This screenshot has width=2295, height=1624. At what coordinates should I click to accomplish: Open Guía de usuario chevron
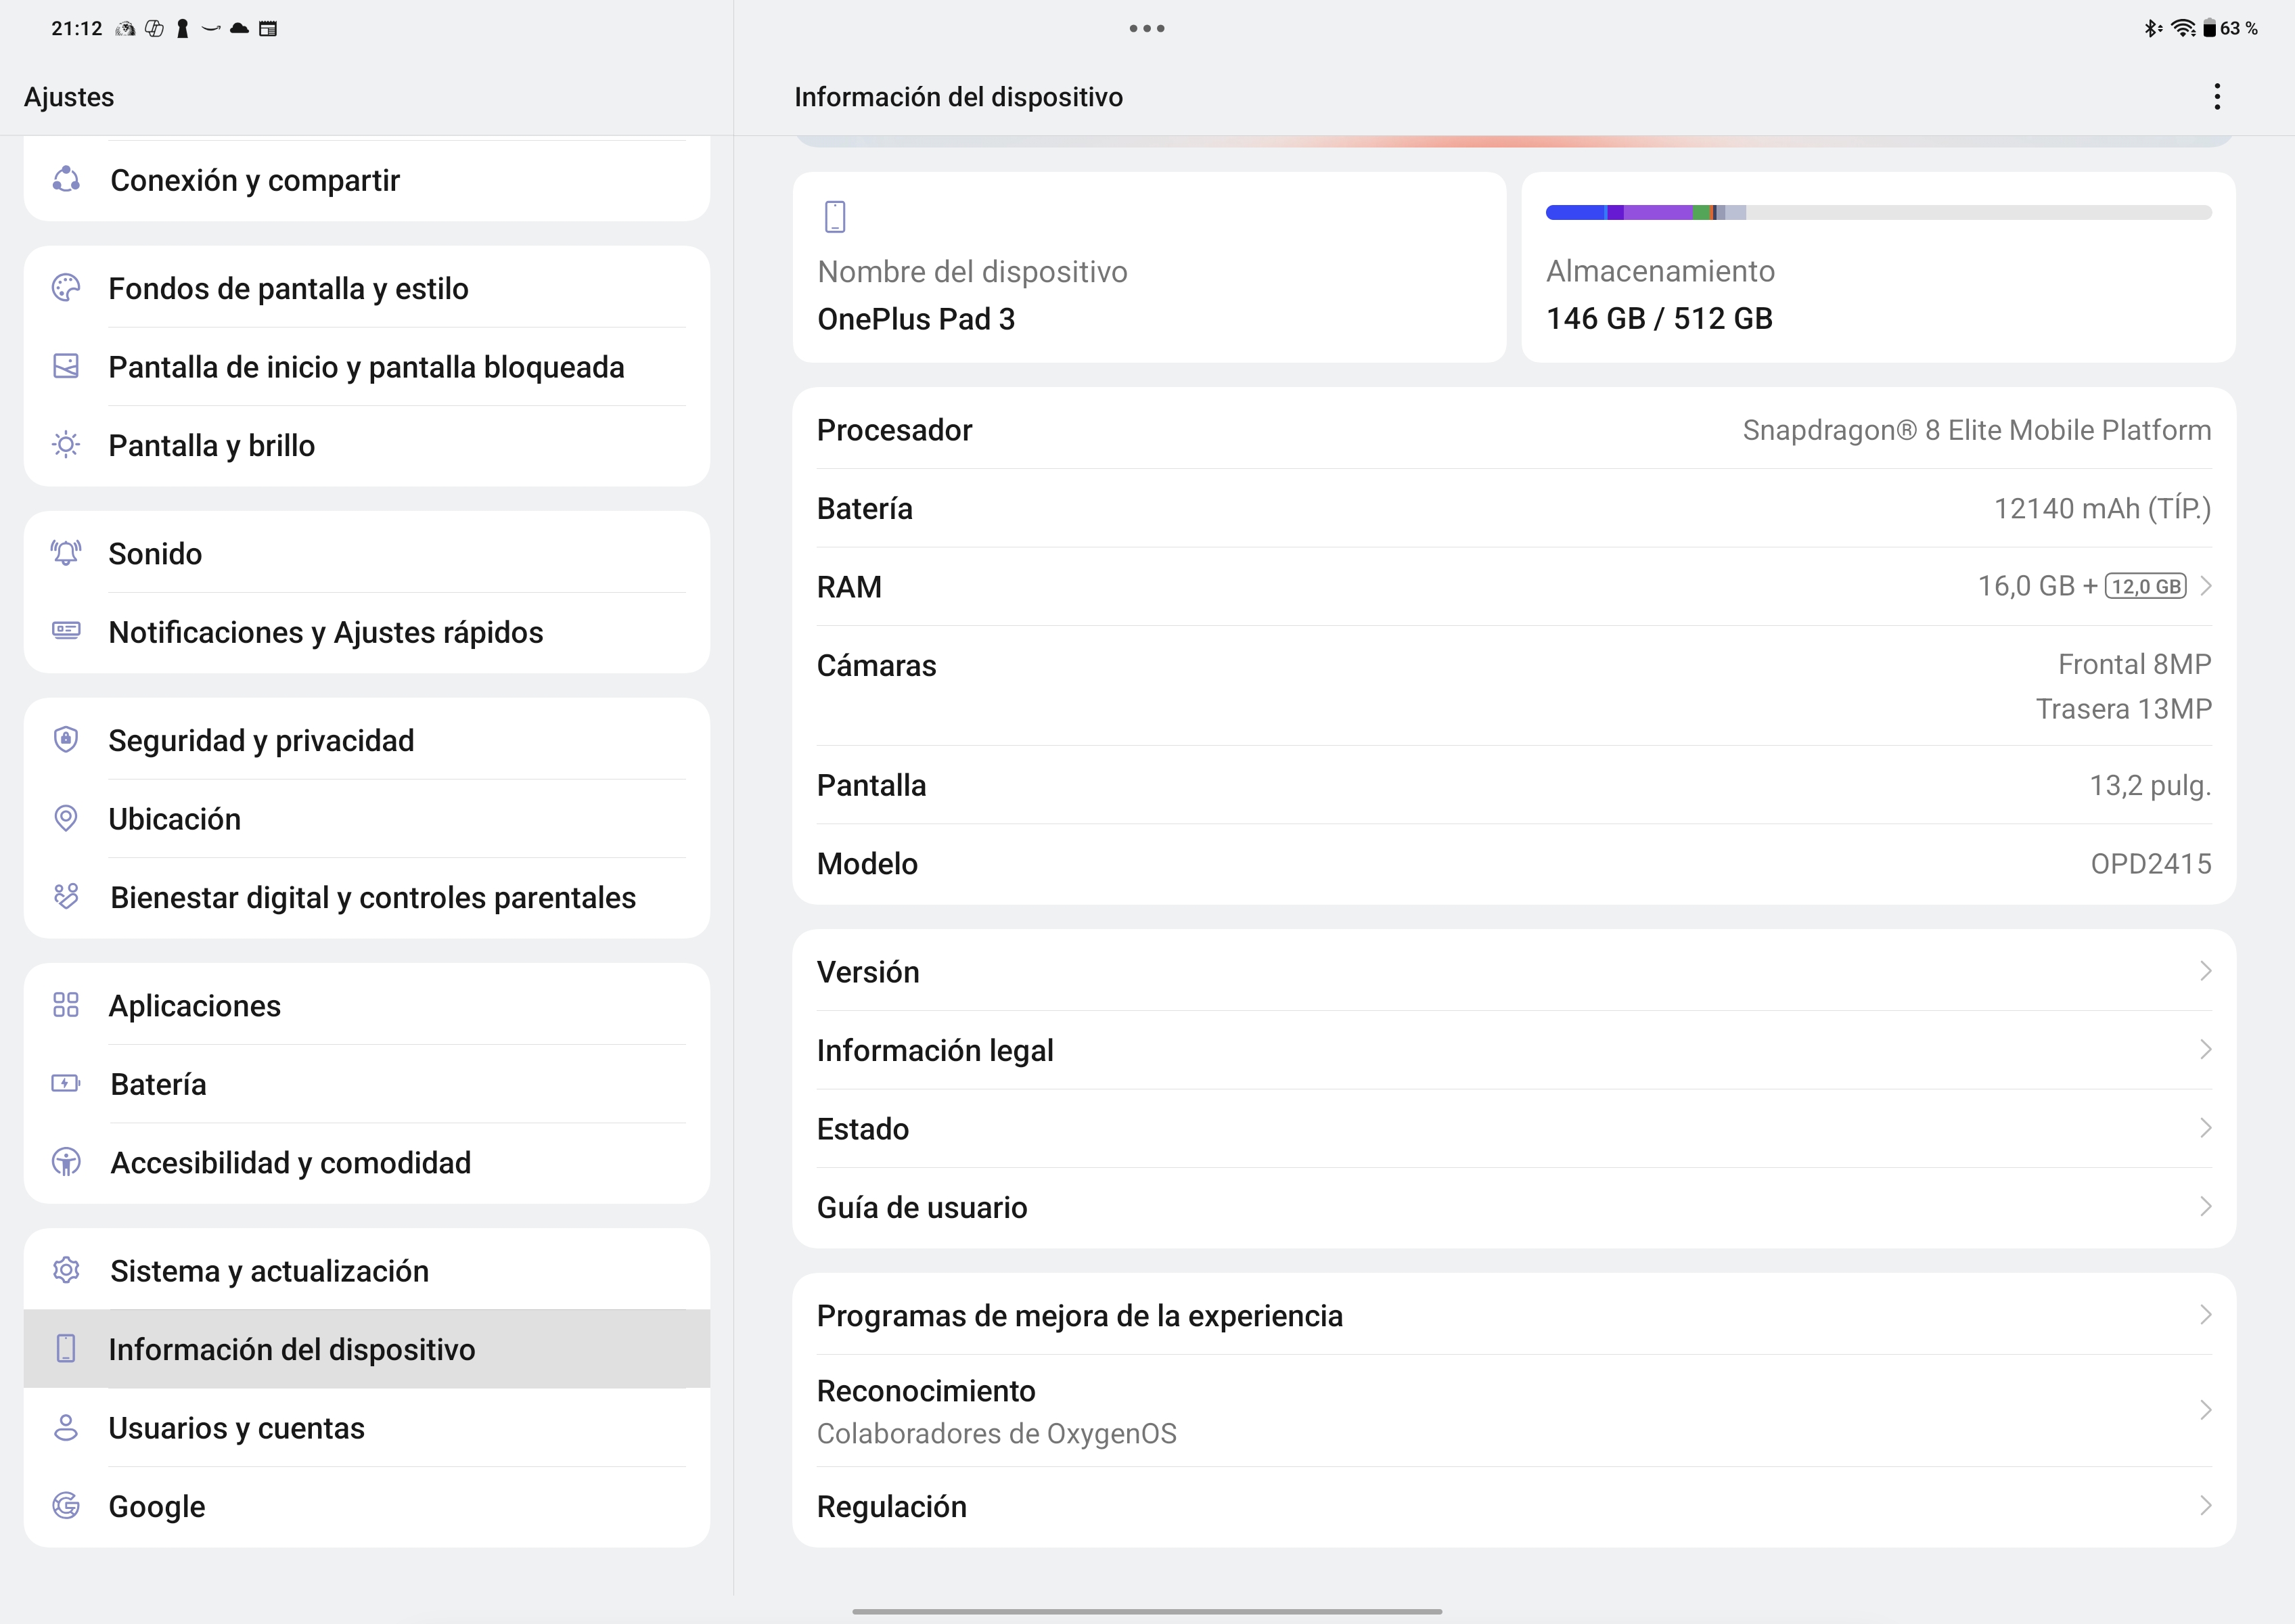click(2205, 1207)
